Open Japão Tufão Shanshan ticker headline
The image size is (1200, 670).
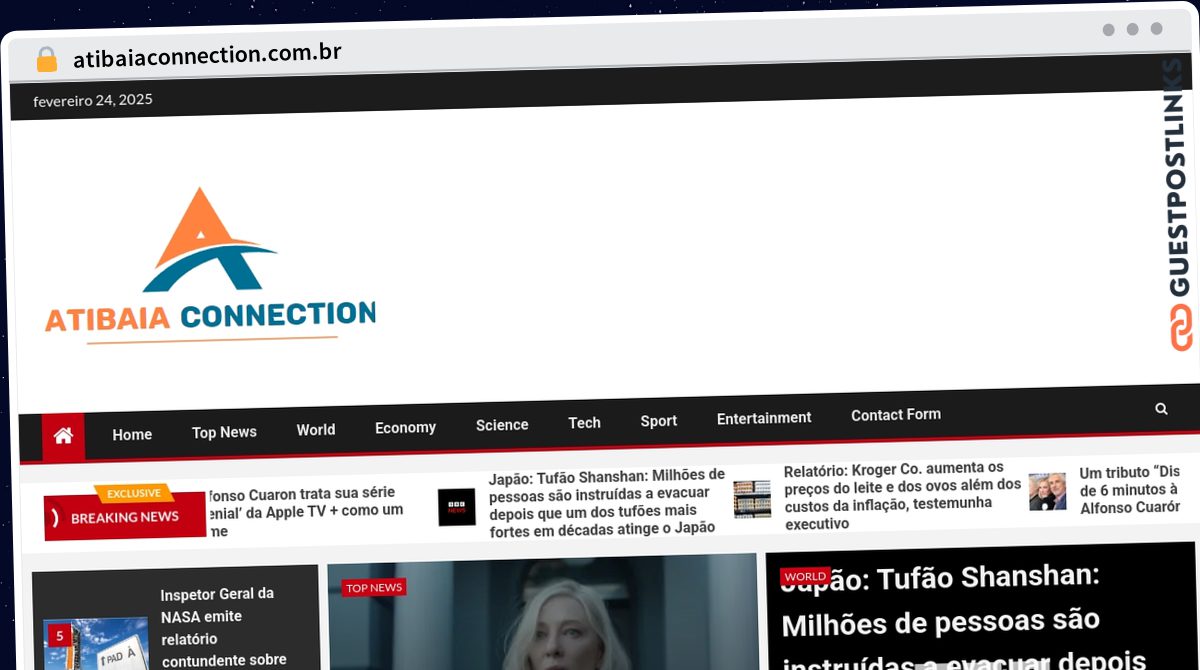pyautogui.click(x=607, y=502)
